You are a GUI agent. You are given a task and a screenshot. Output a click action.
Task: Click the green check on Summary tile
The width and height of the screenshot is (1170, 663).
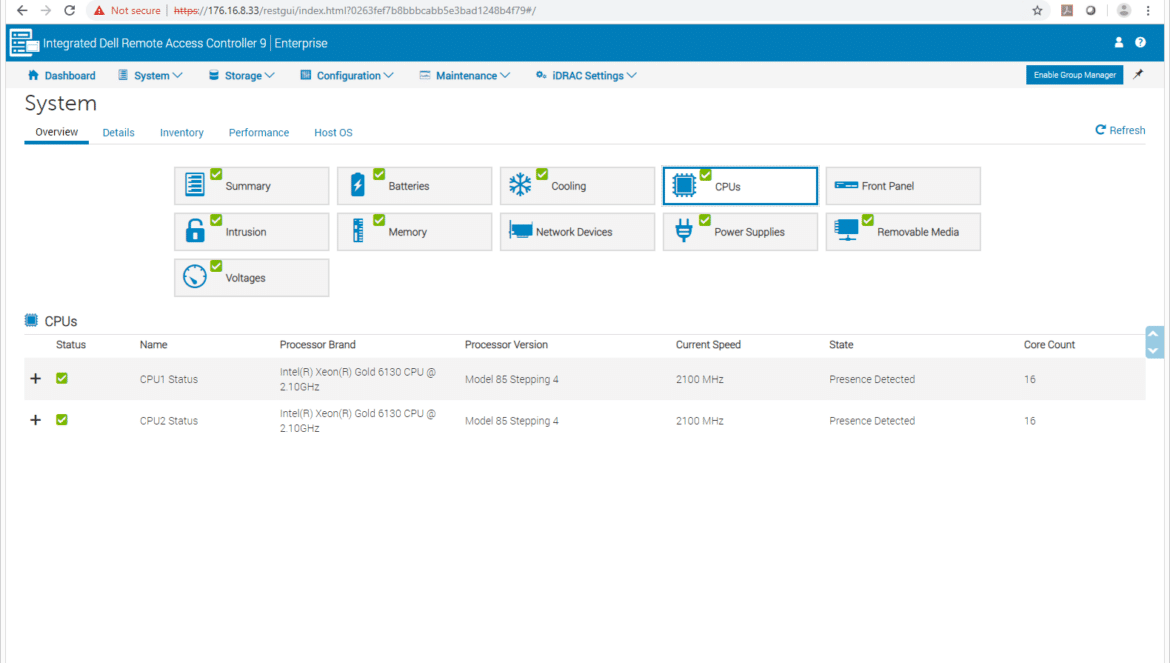tap(216, 174)
